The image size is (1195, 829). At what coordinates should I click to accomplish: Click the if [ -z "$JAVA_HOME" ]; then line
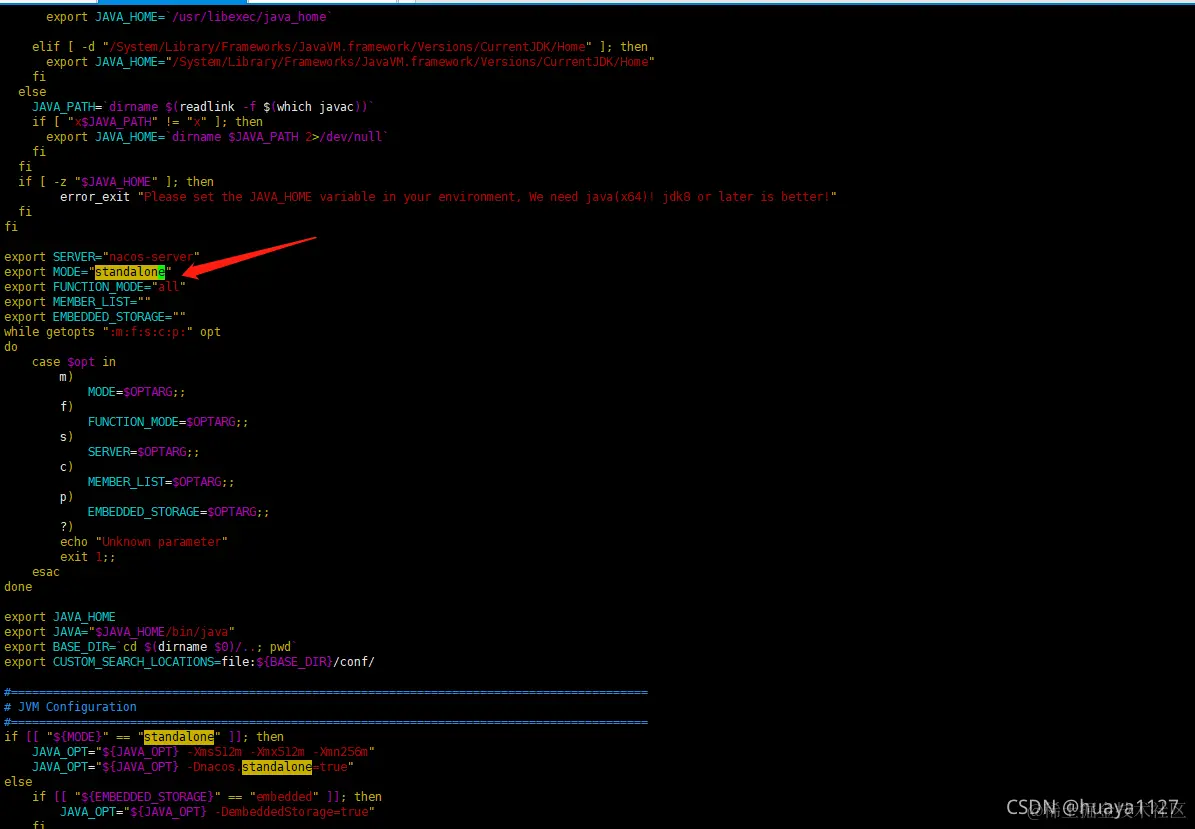click(116, 181)
